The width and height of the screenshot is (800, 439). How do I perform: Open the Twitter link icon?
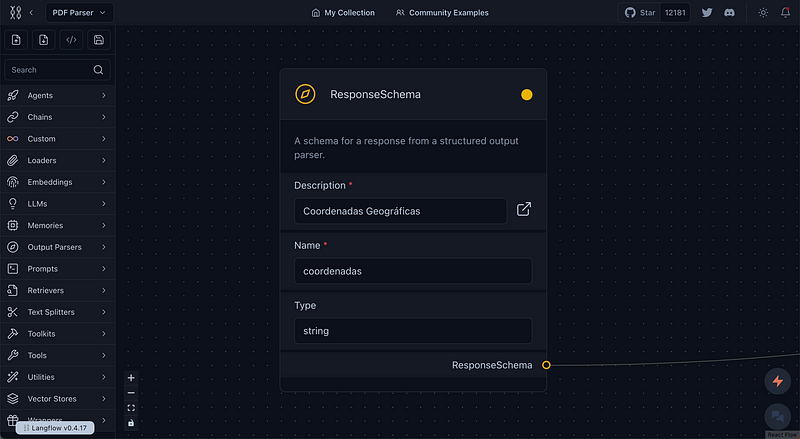[x=707, y=13]
